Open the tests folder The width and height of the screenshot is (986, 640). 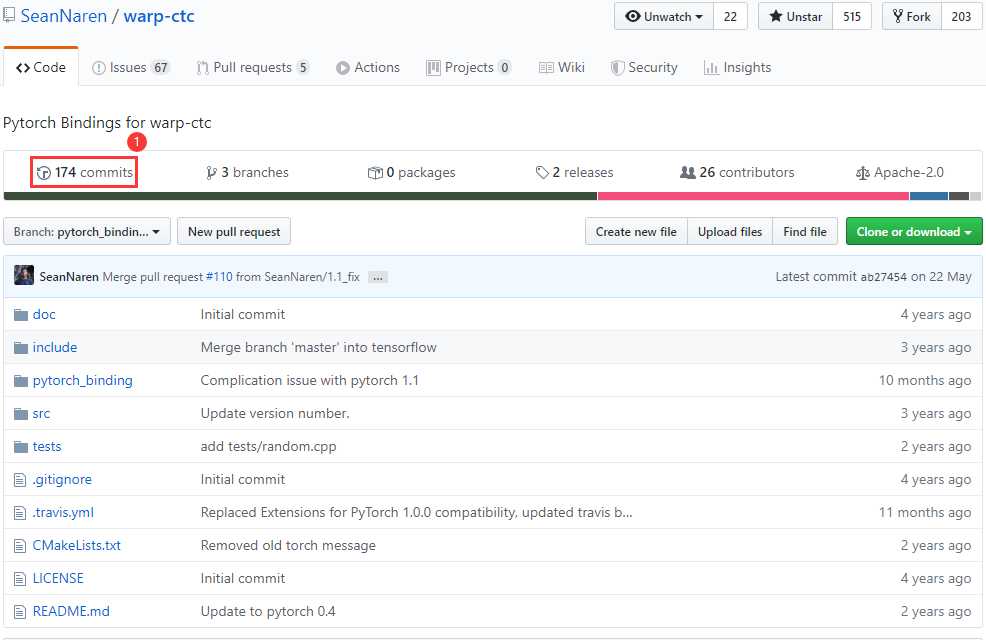click(47, 446)
